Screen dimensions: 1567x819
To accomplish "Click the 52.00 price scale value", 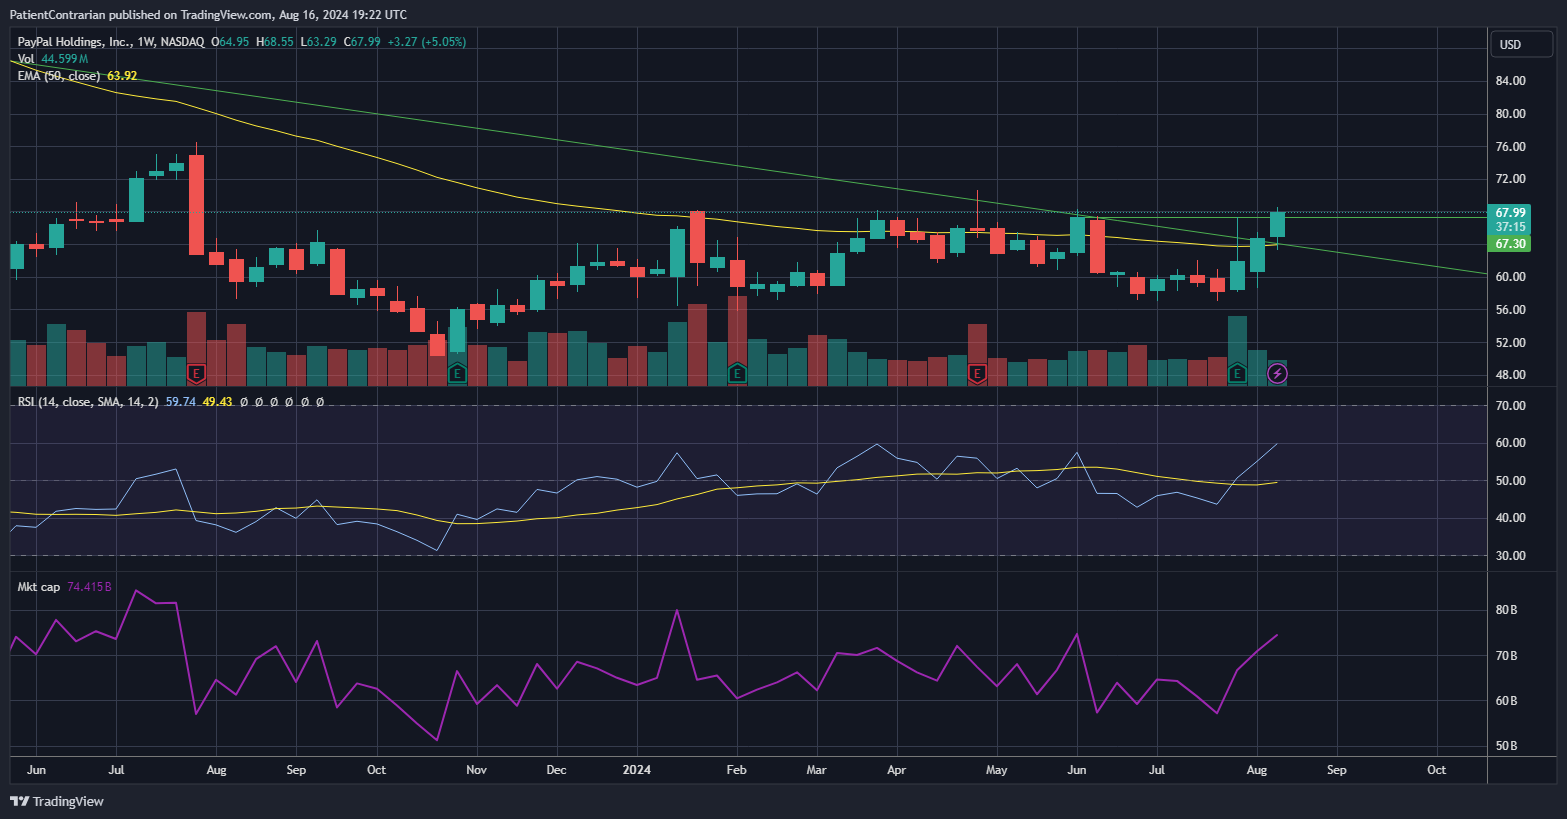I will click(x=1510, y=343).
